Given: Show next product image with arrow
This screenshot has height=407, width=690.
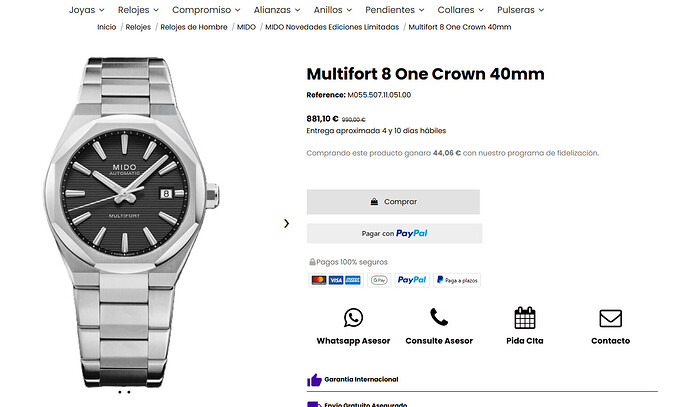Looking at the screenshot, I should click(286, 223).
